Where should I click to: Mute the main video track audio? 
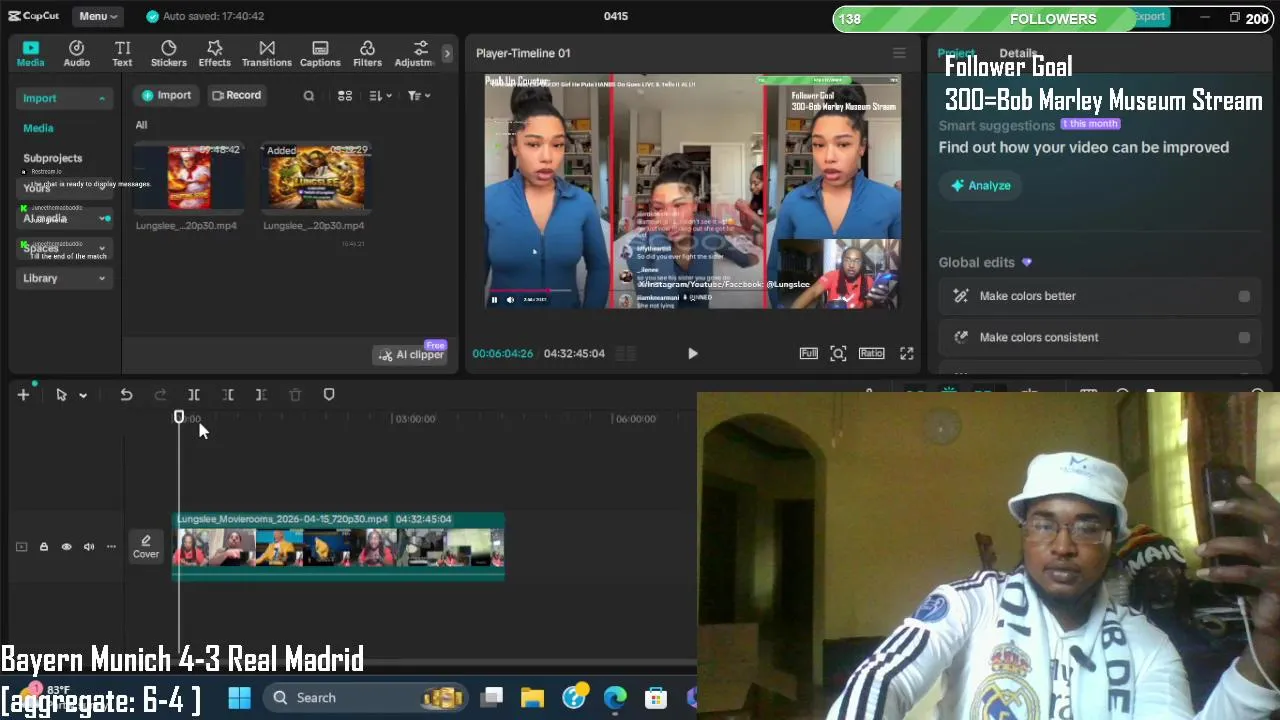[x=89, y=547]
